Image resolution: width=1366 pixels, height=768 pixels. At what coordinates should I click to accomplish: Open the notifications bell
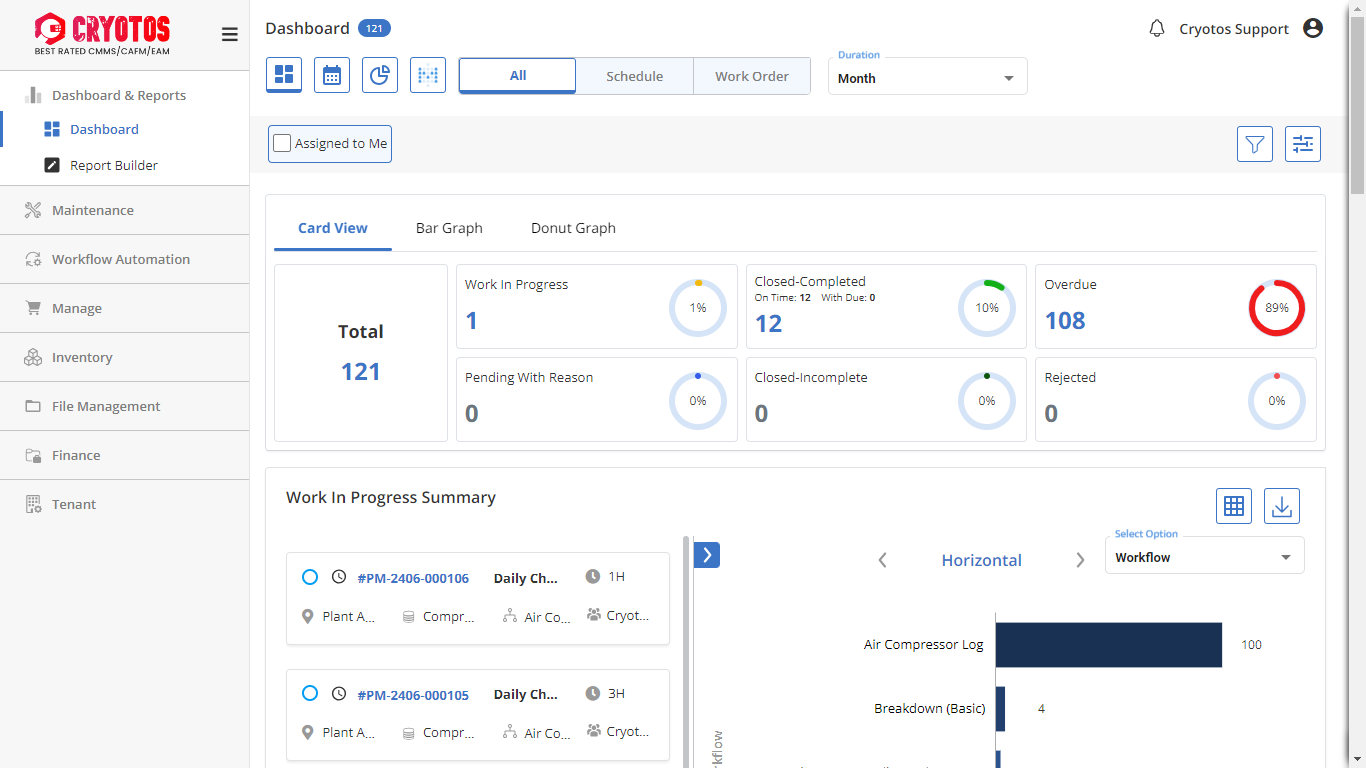(x=1157, y=29)
